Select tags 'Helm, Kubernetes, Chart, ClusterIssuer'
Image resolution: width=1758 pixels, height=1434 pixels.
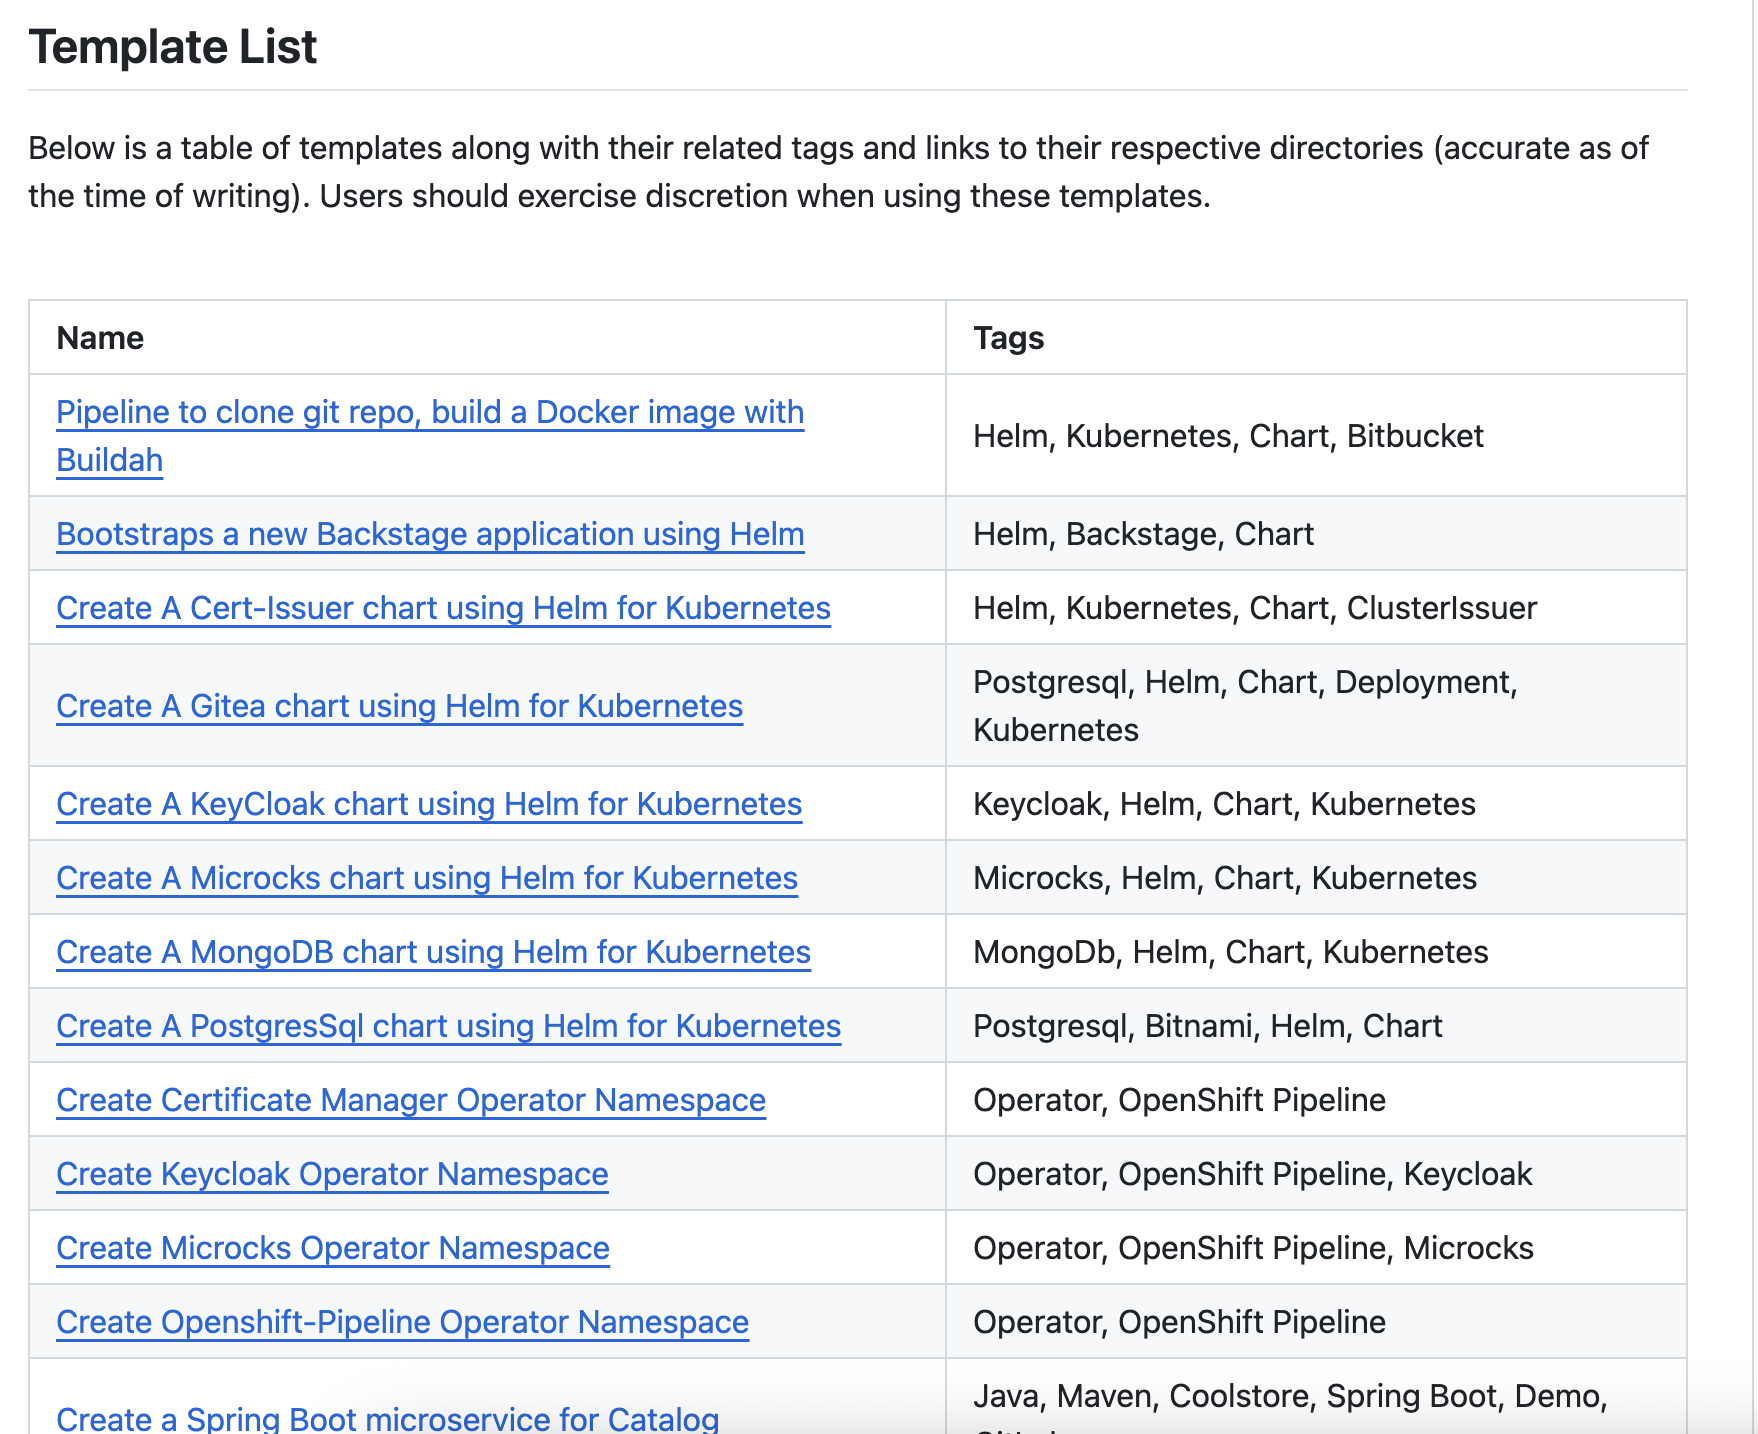click(1255, 608)
